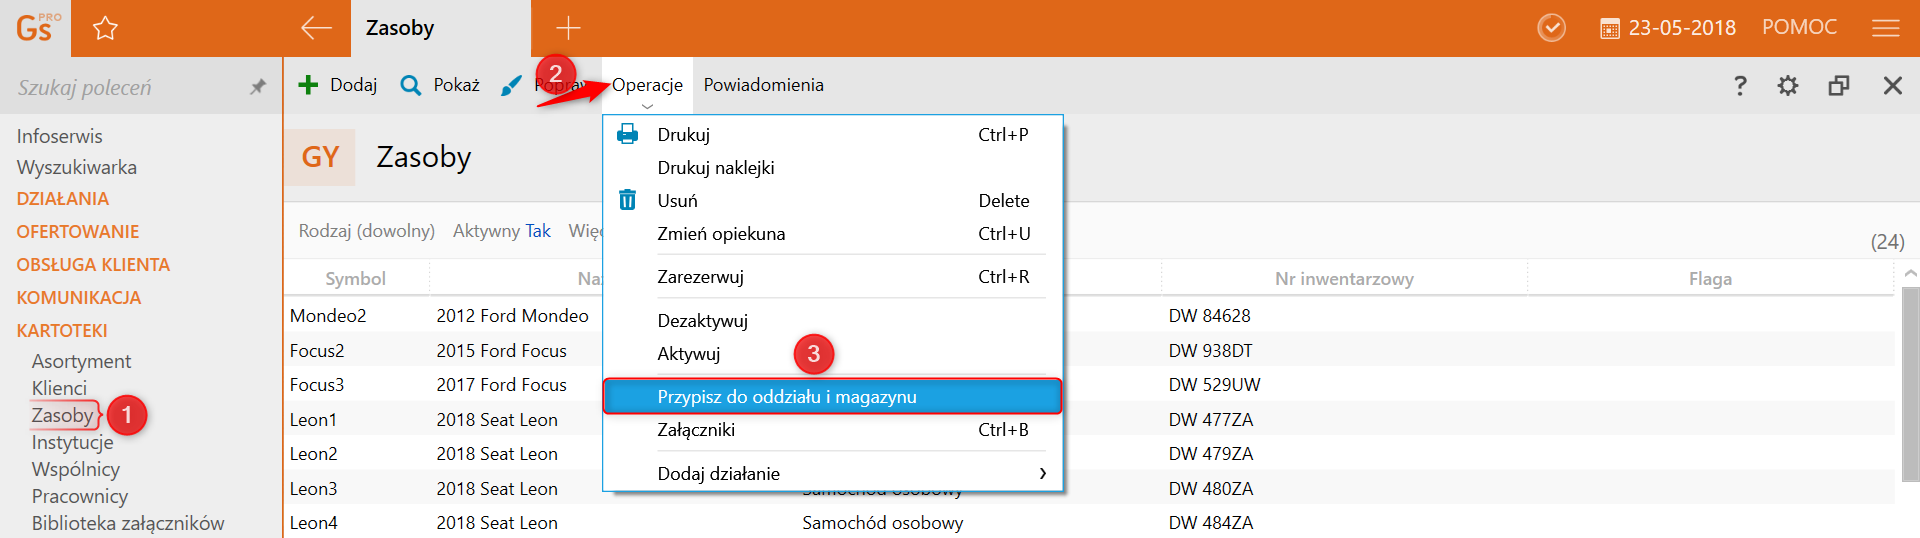Click in Szukaj poleceń search field
The image size is (1920, 538).
[125, 87]
